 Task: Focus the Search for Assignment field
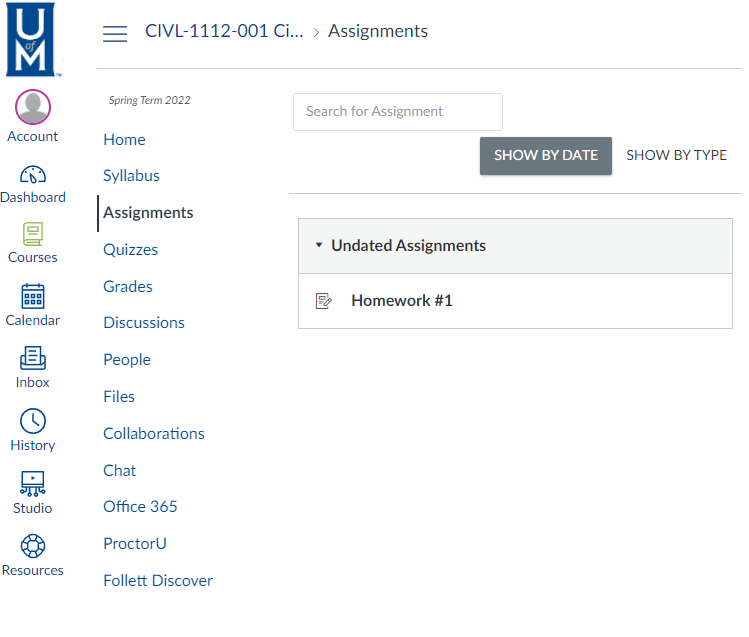(x=397, y=111)
